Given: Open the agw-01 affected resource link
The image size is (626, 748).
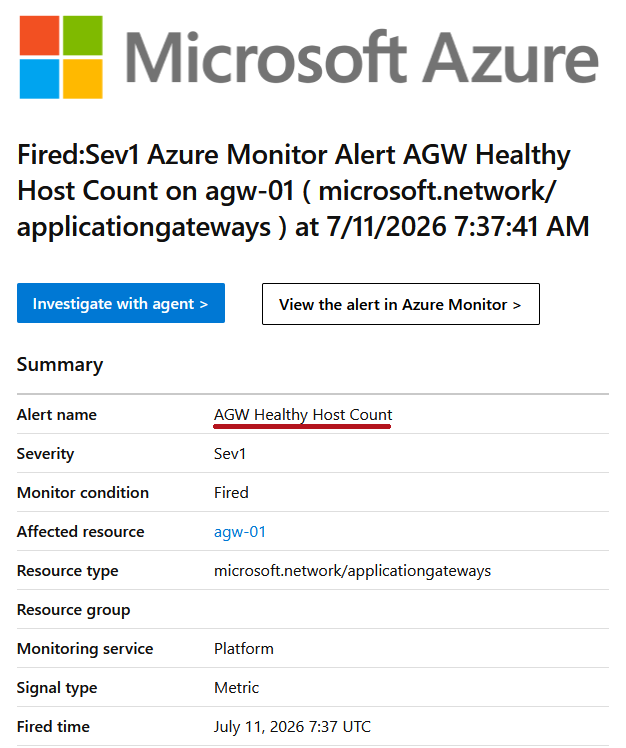Looking at the screenshot, I should tap(240, 531).
